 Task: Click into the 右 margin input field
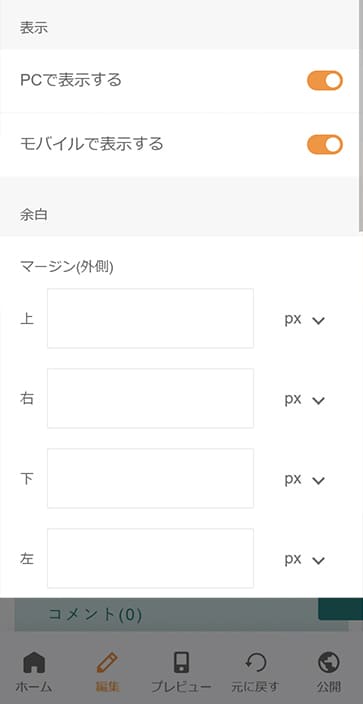[151, 398]
